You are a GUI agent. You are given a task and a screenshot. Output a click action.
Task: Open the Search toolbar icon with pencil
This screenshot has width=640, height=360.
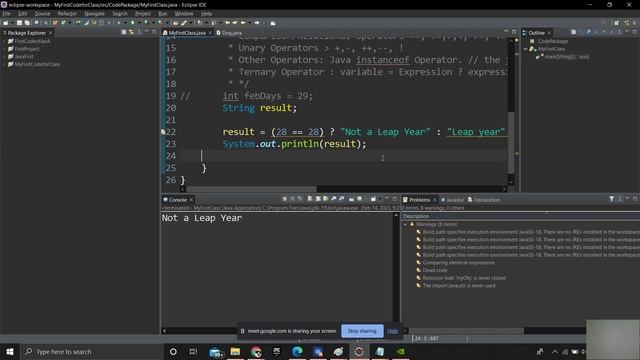pos(184,23)
